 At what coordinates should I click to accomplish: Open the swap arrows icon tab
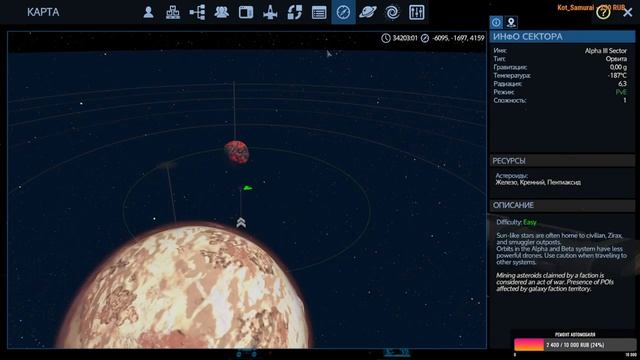(295, 12)
